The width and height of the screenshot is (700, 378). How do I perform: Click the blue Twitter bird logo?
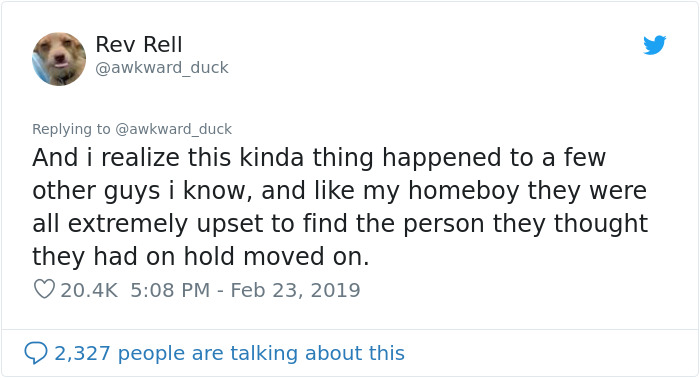click(x=654, y=45)
